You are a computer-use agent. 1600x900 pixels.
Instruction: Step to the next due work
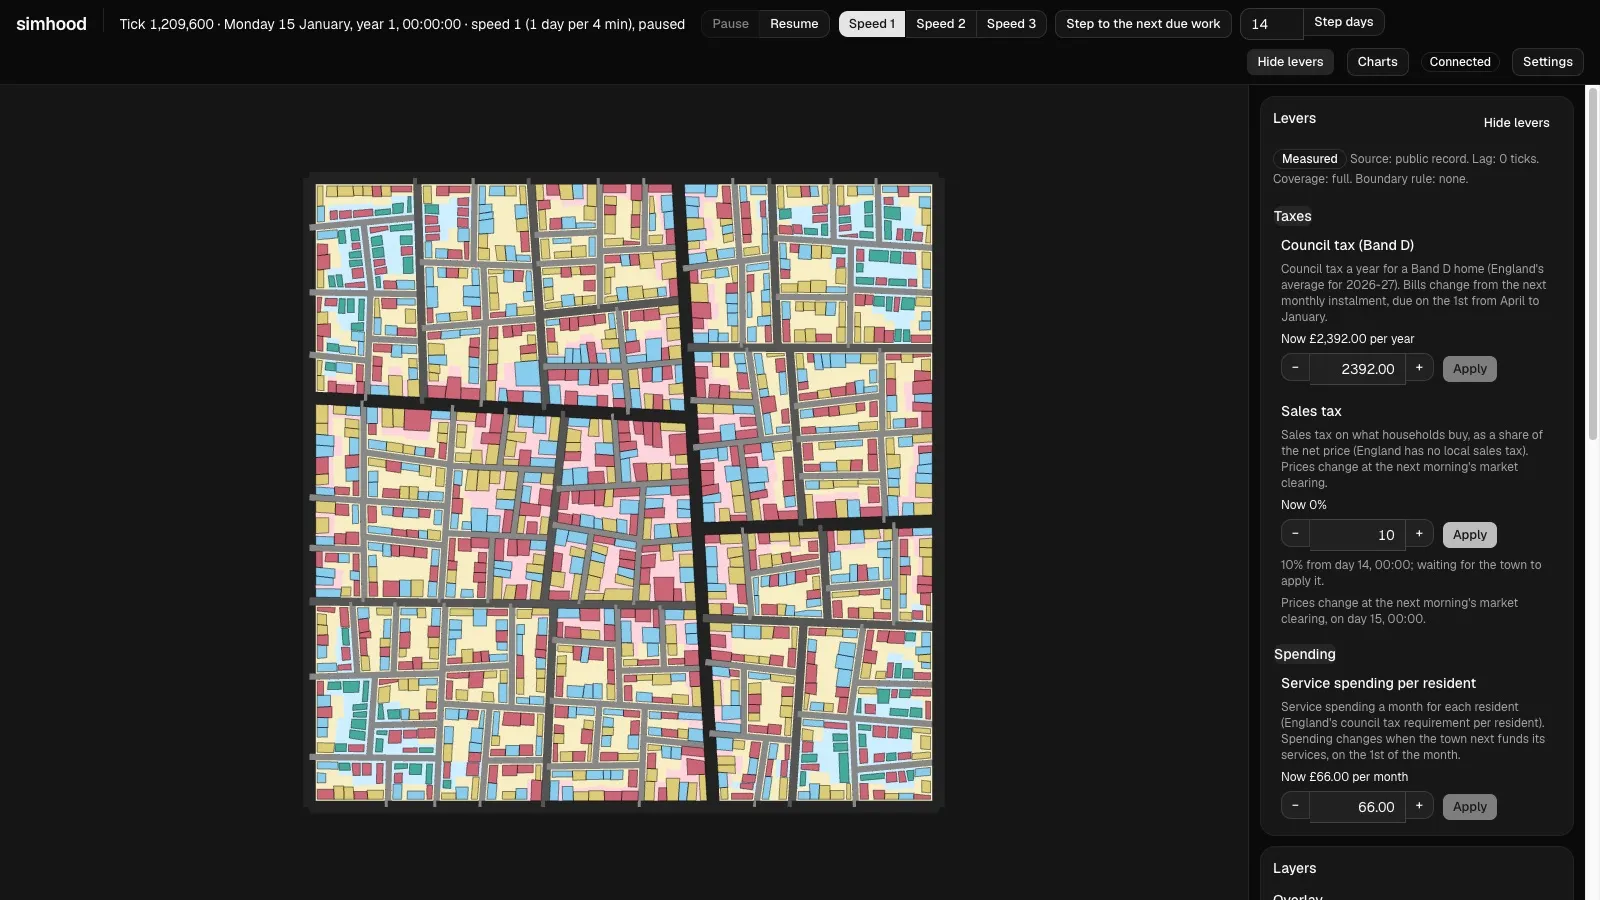click(x=1143, y=24)
